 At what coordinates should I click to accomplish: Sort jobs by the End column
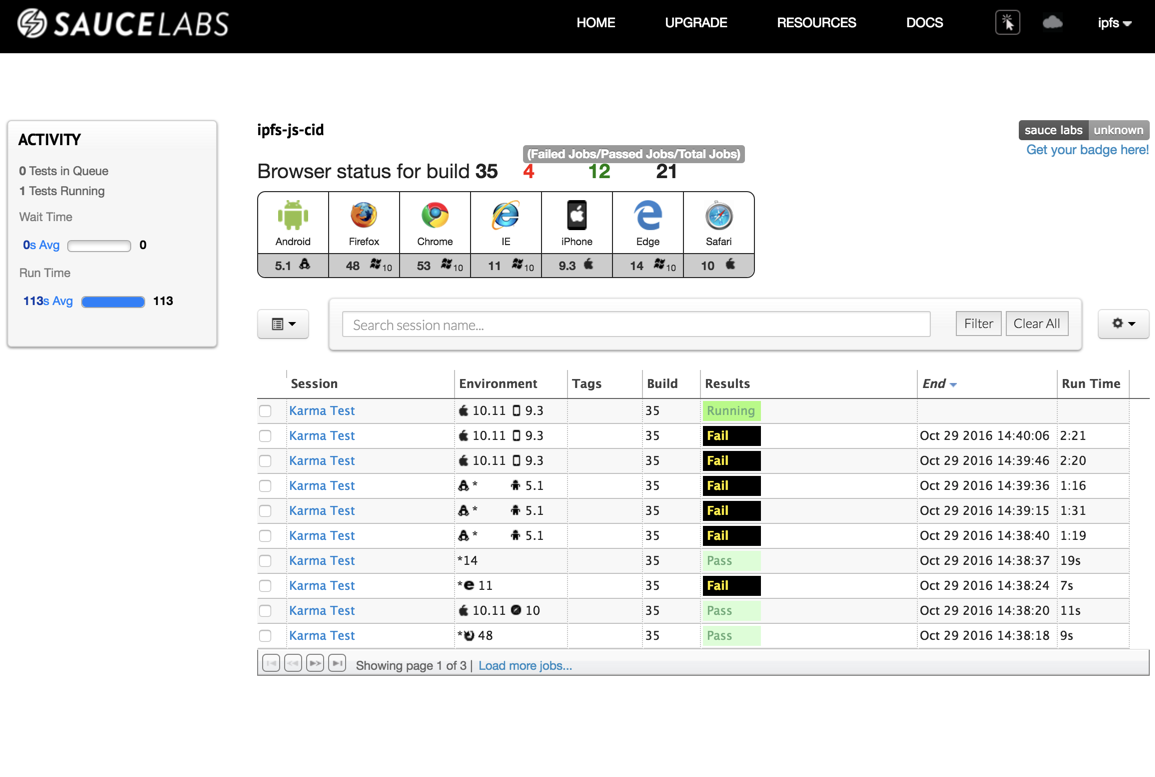click(939, 384)
